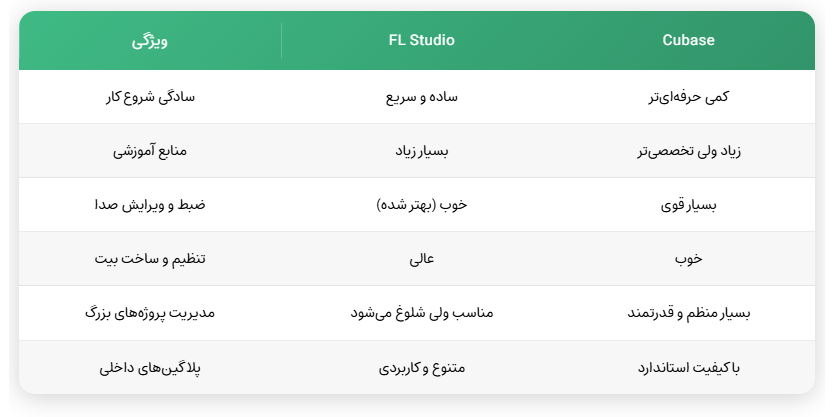Select the ضبط و ویرایش صدا label
The image size is (832, 417).
coord(150,205)
